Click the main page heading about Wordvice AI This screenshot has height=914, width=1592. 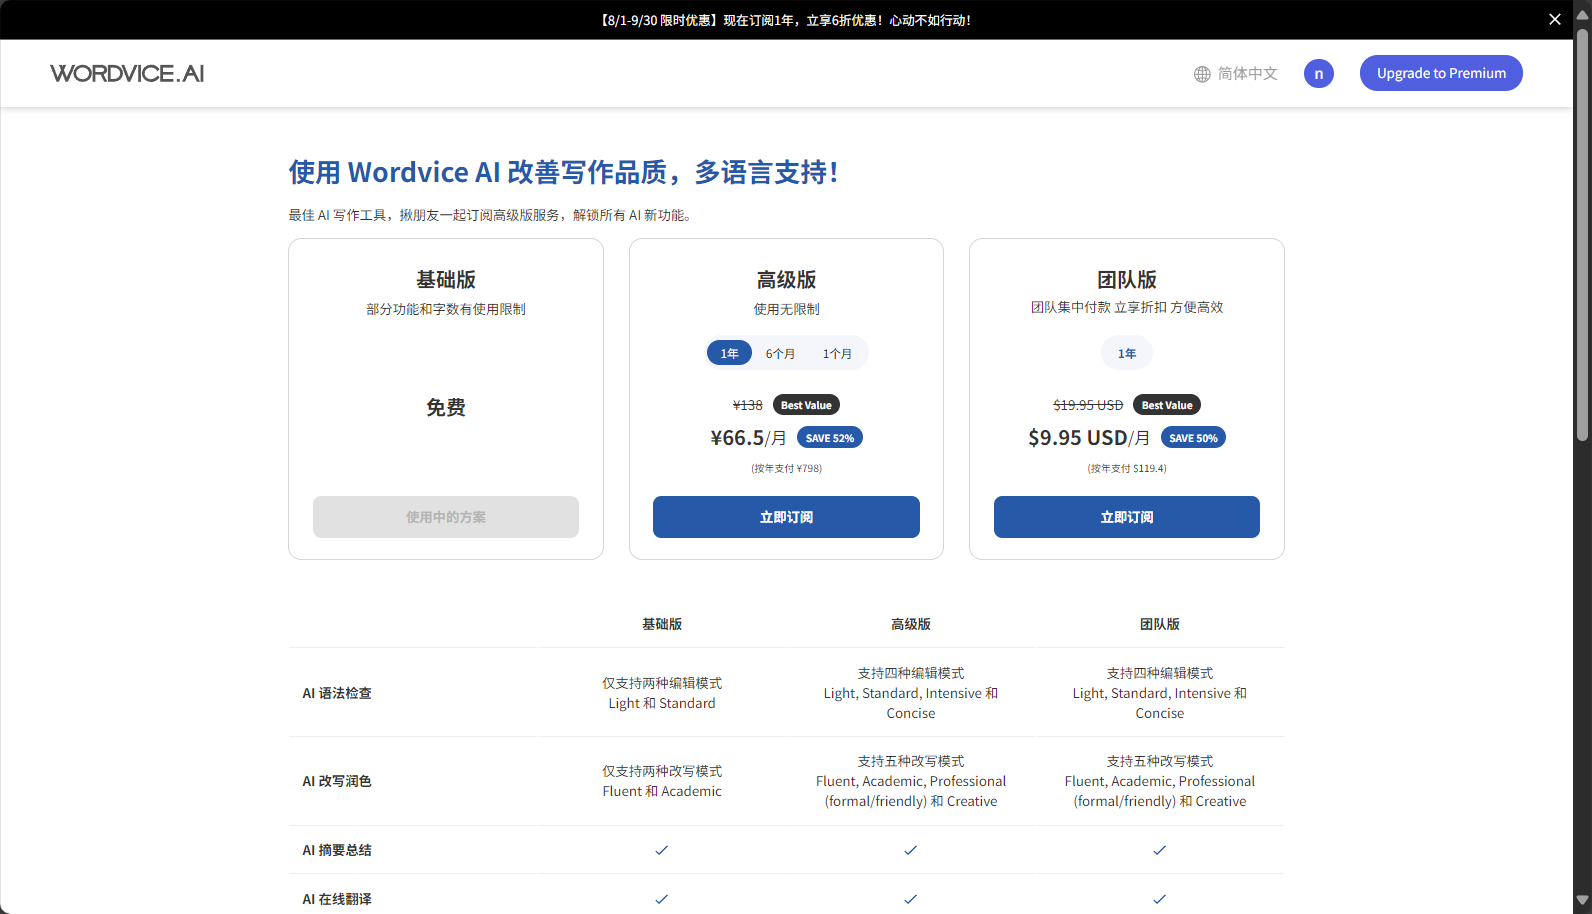click(x=563, y=172)
